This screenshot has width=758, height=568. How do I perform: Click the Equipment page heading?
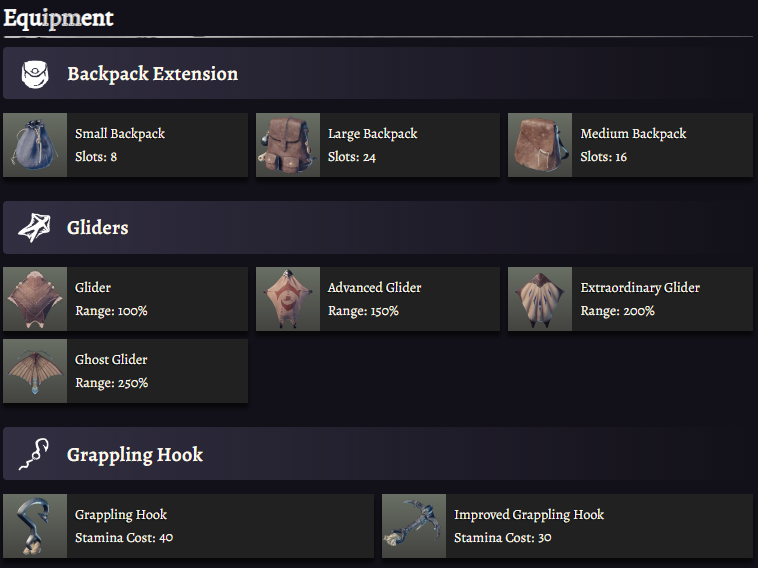click(x=58, y=18)
